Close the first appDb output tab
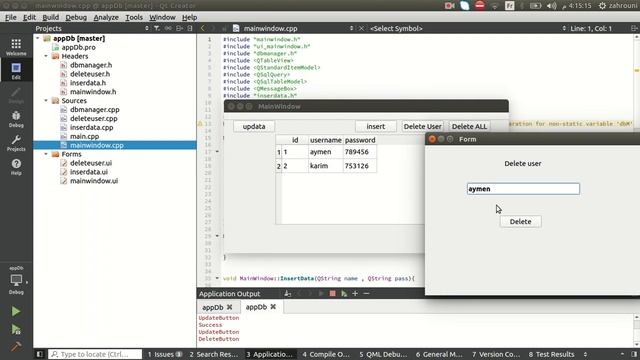Screen dimensions: 640x360 click(229, 307)
